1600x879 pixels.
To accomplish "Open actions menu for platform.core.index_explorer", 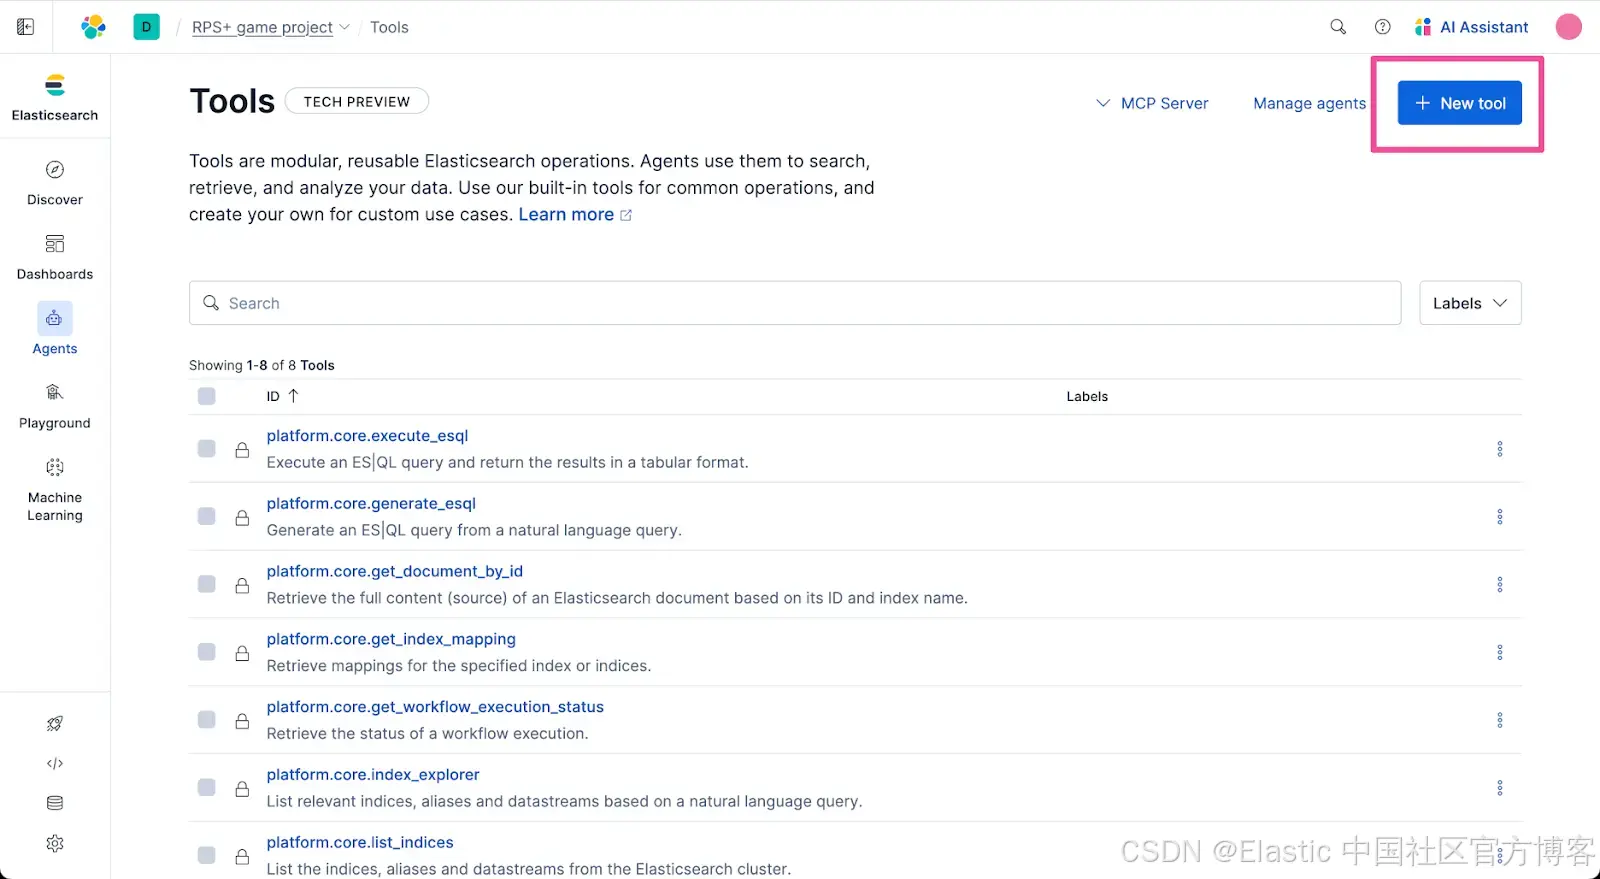I will (1499, 788).
